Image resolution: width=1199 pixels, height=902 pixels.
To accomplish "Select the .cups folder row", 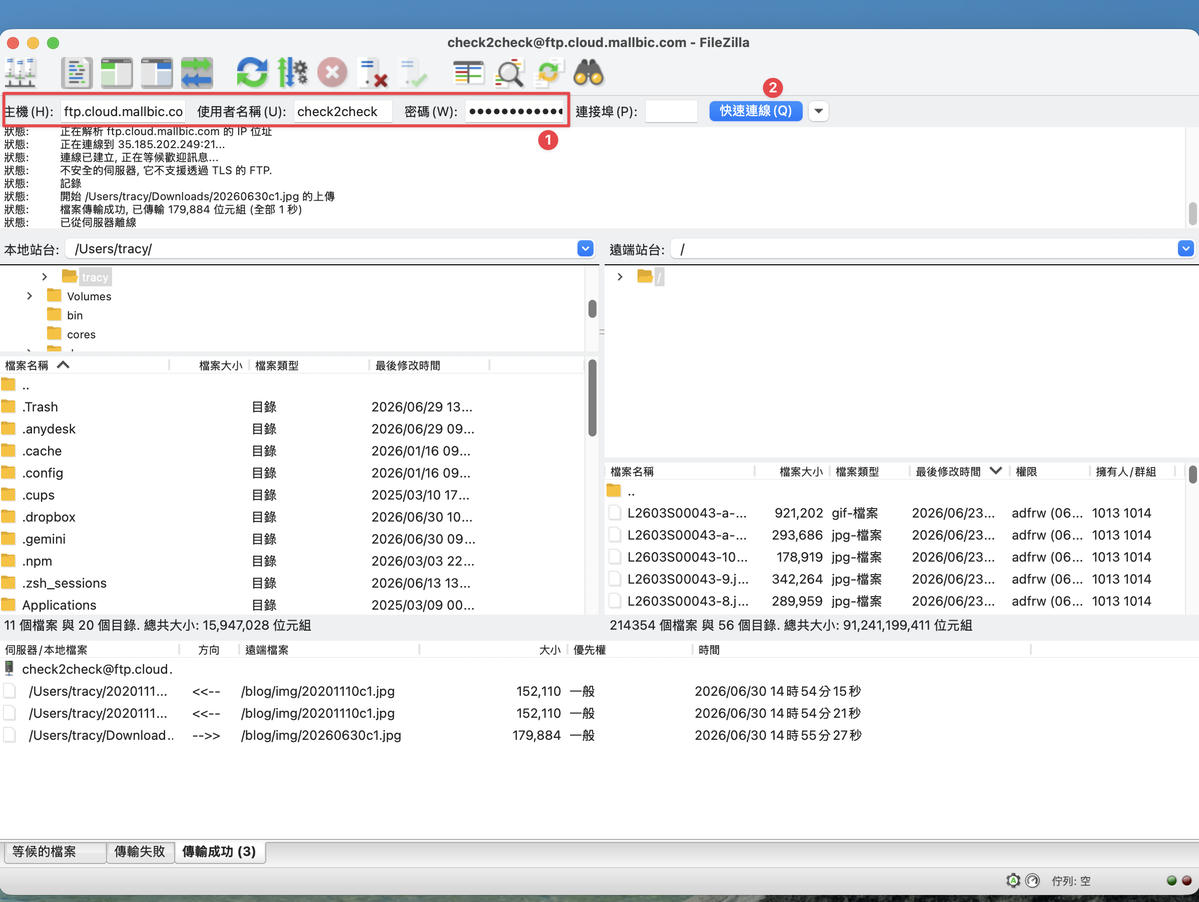I will coord(292,495).
